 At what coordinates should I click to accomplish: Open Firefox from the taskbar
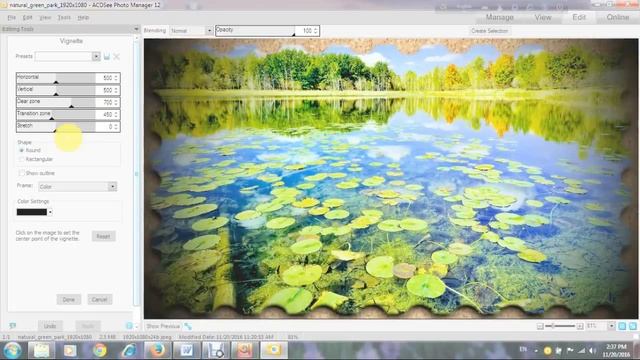pyautogui.click(x=157, y=350)
